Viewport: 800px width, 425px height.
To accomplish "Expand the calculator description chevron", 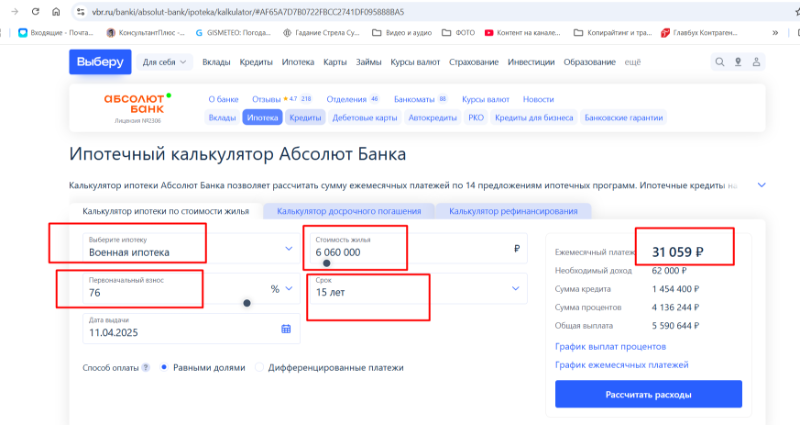I will 762,185.
